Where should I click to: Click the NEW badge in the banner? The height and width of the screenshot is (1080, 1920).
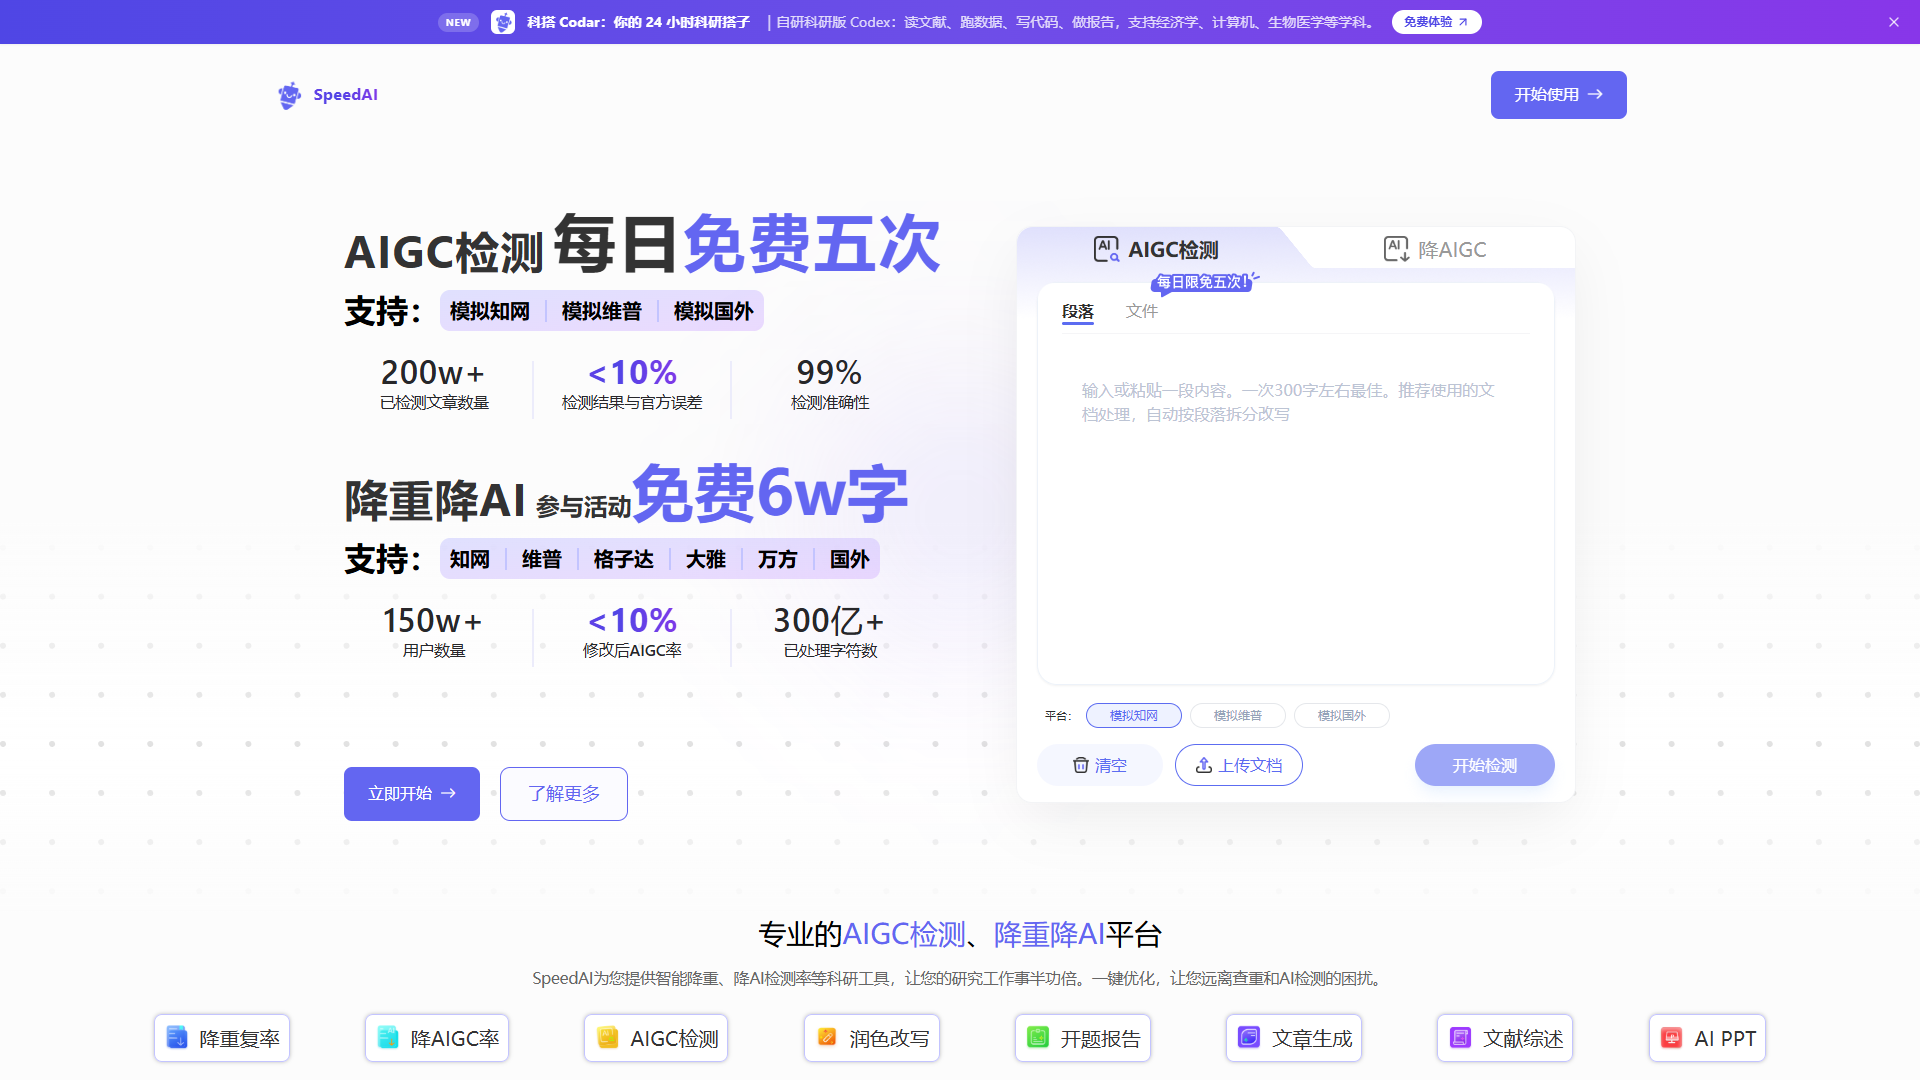pos(458,22)
